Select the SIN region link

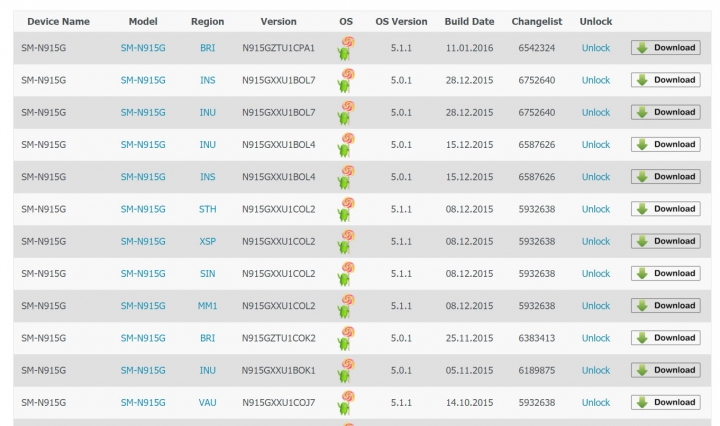tap(208, 274)
